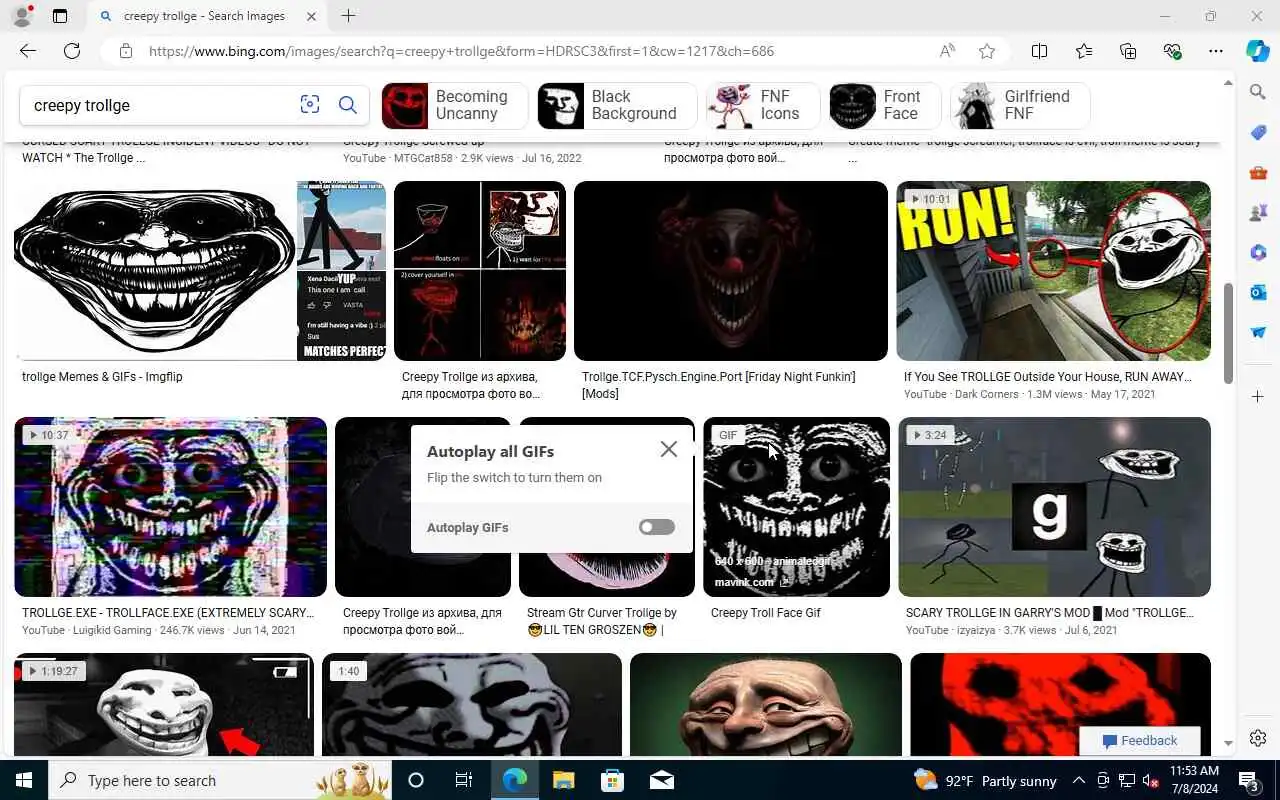The height and width of the screenshot is (800, 1280).
Task: Open 'Trollge.TCF.Pysch.Engine.Port' result link
Action: [718, 385]
